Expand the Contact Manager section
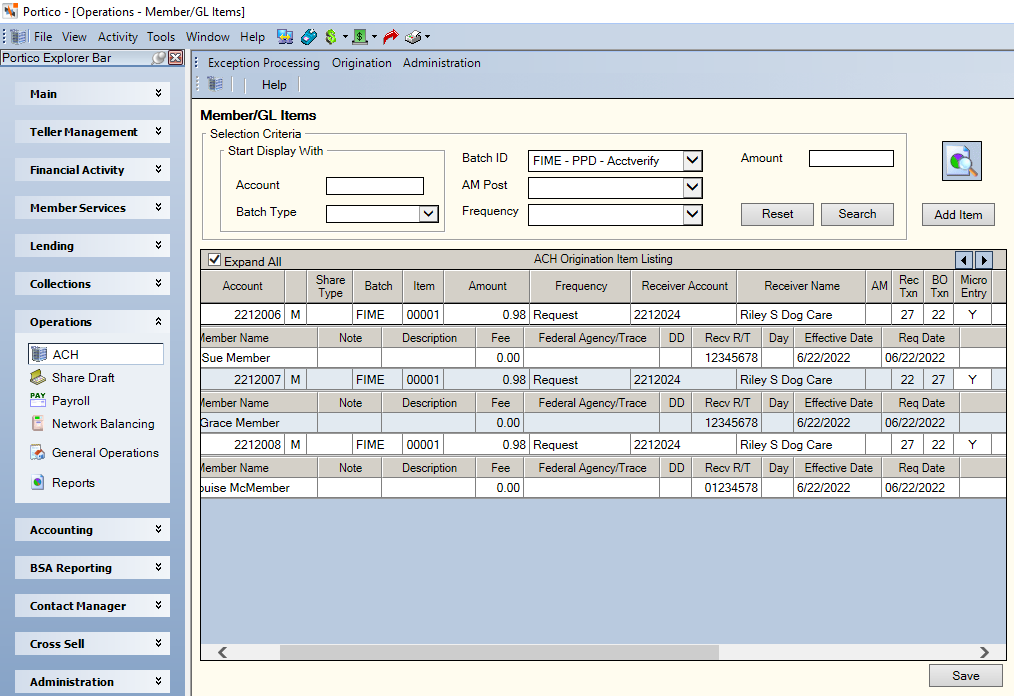Screen dimensions: 1014x696 point(92,606)
